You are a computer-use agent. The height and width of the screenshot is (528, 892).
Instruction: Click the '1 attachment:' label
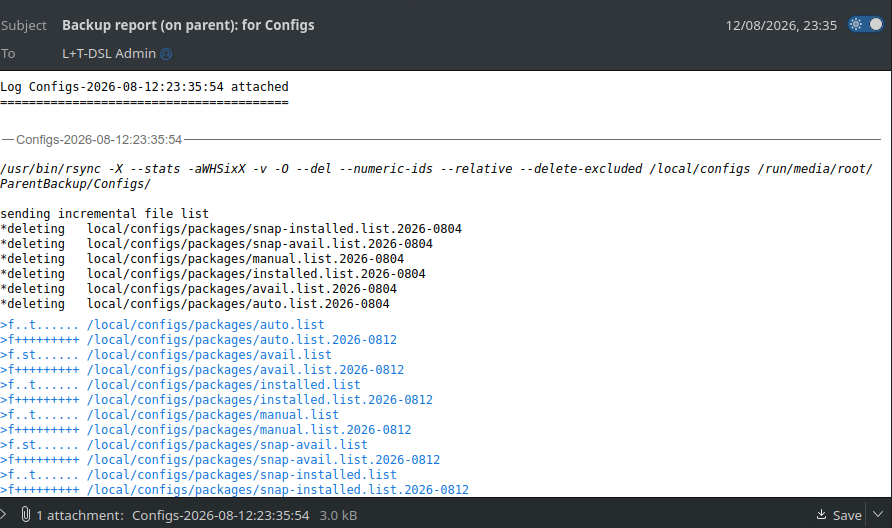pyautogui.click(x=80, y=515)
